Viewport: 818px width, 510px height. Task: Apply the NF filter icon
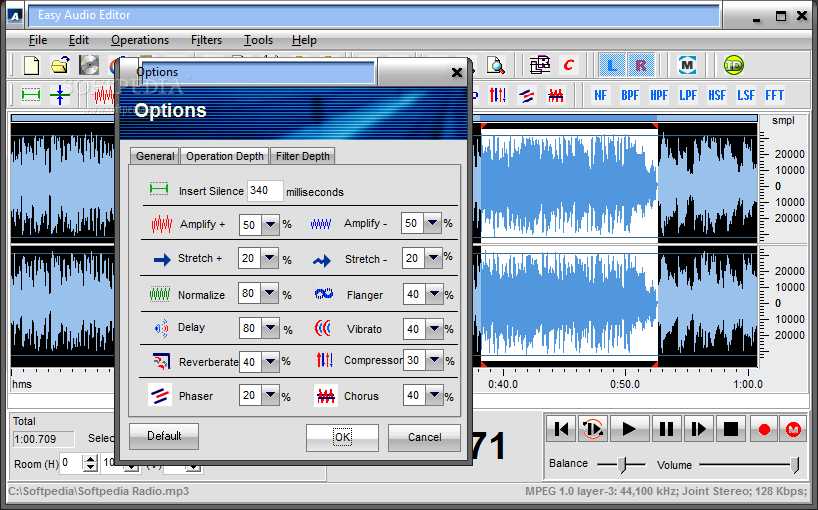pos(600,95)
